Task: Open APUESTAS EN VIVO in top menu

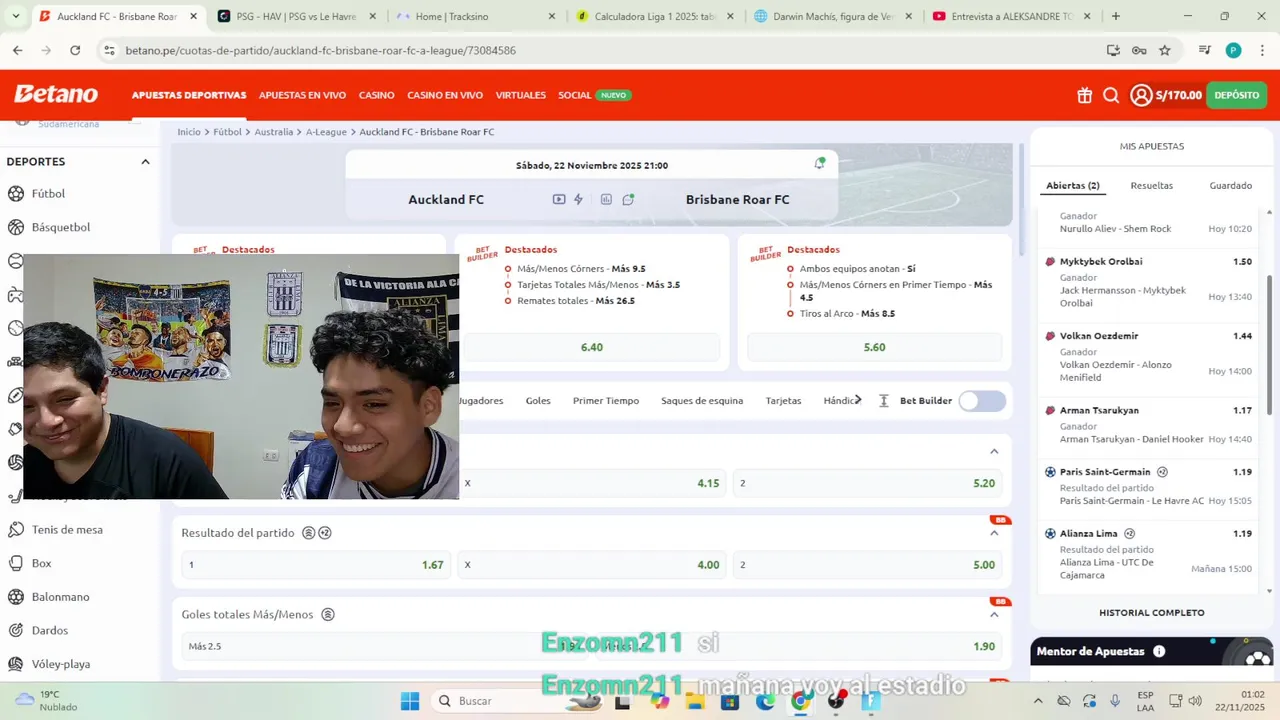Action: click(x=302, y=95)
